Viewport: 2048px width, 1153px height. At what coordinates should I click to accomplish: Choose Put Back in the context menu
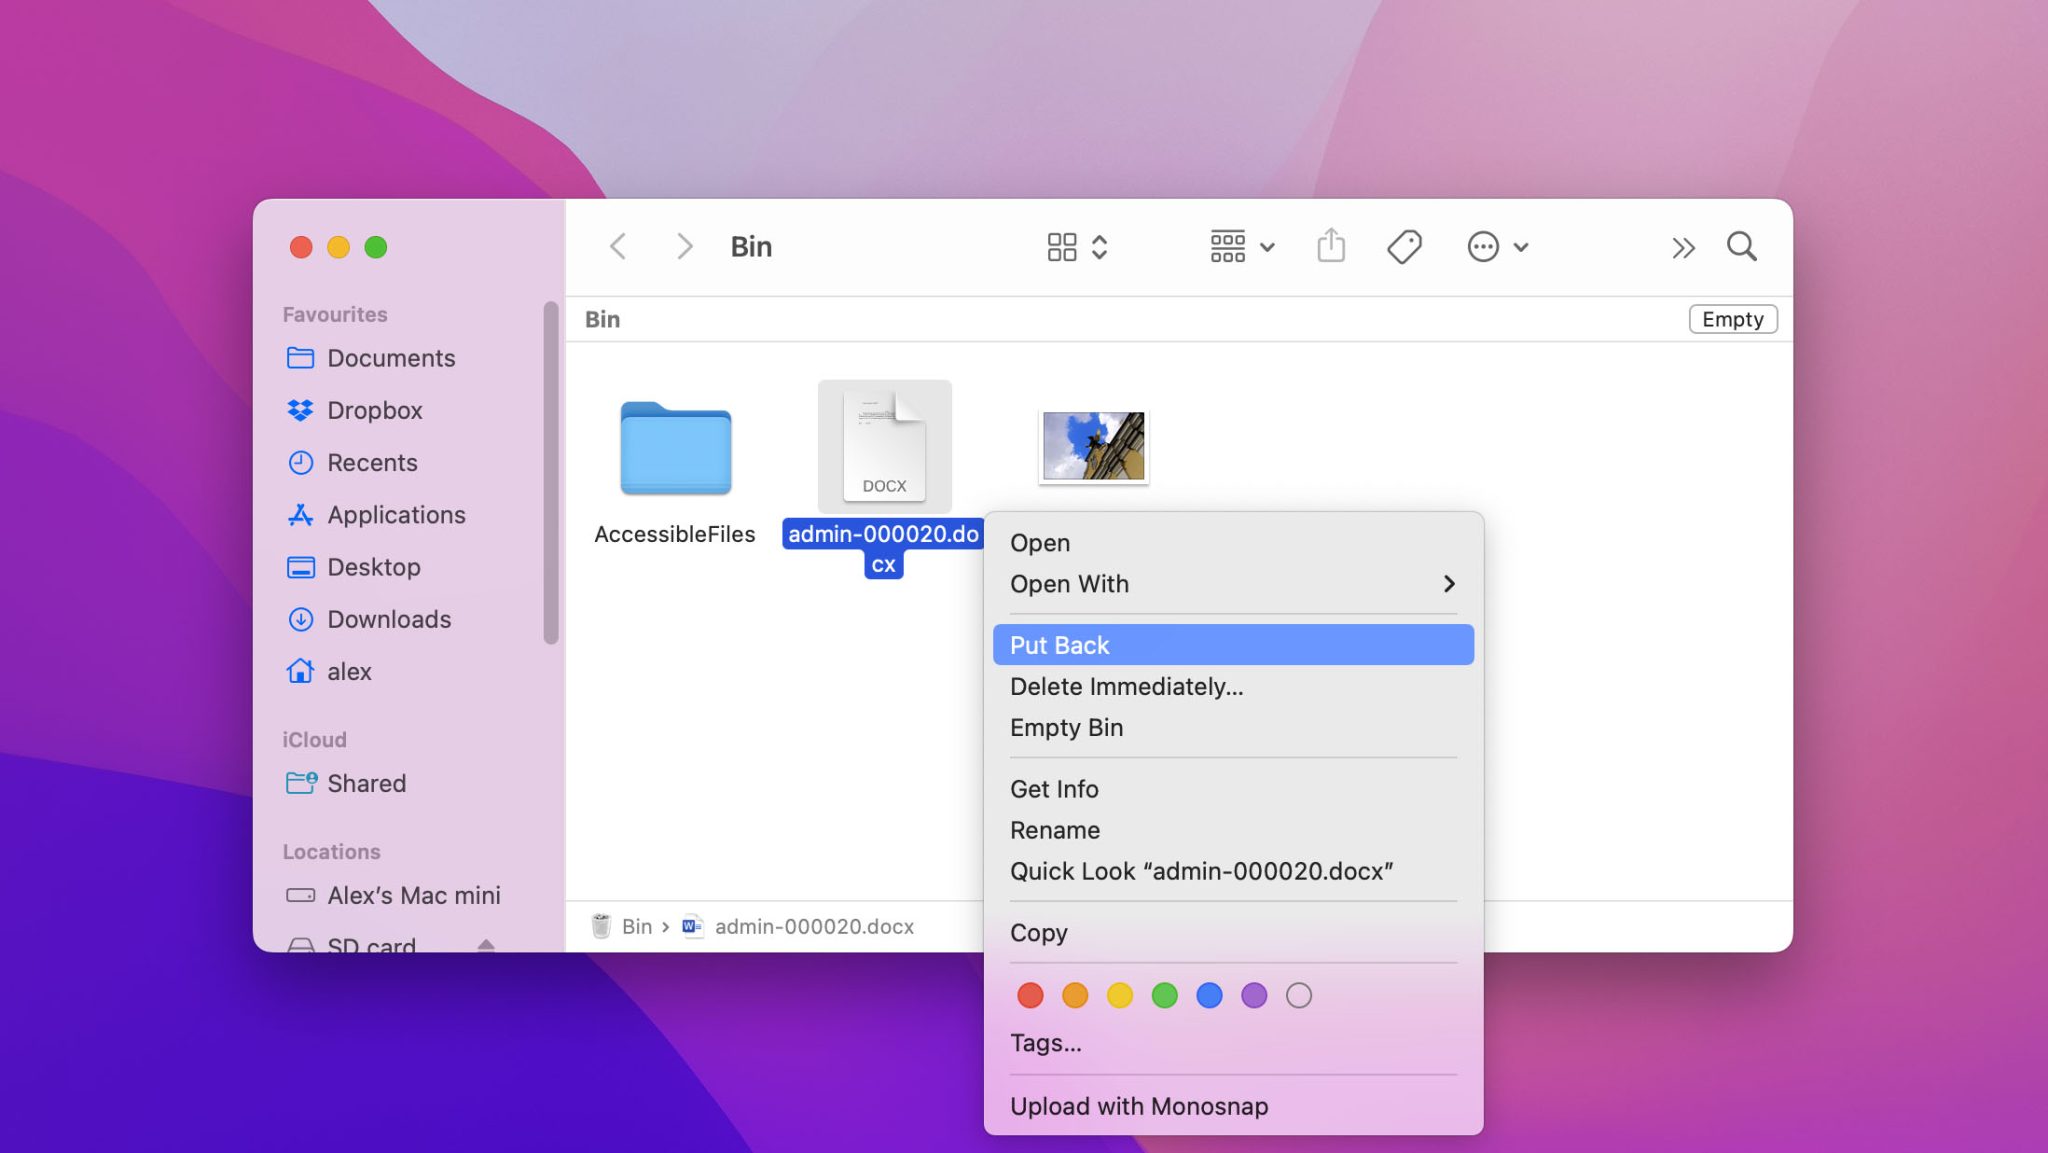[1233, 645]
